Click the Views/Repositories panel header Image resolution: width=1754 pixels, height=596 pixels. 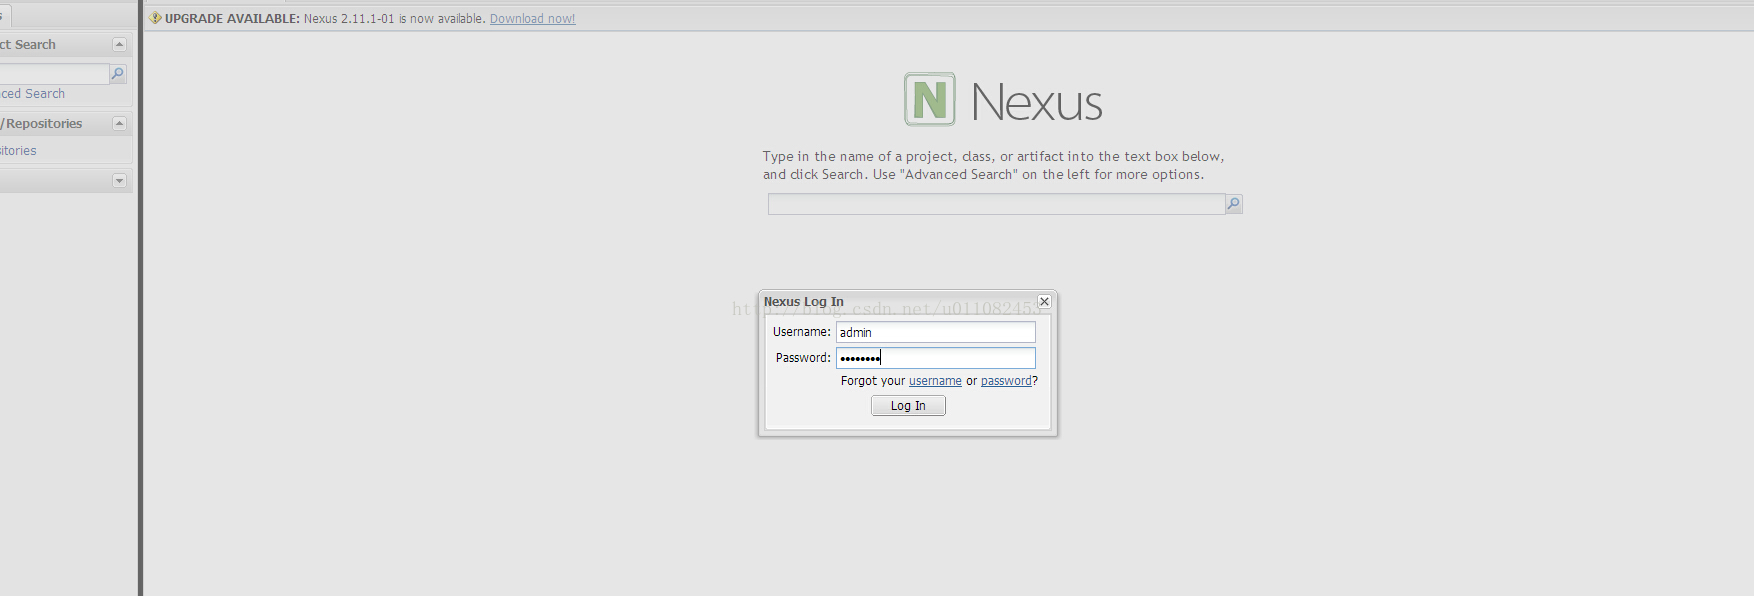65,123
